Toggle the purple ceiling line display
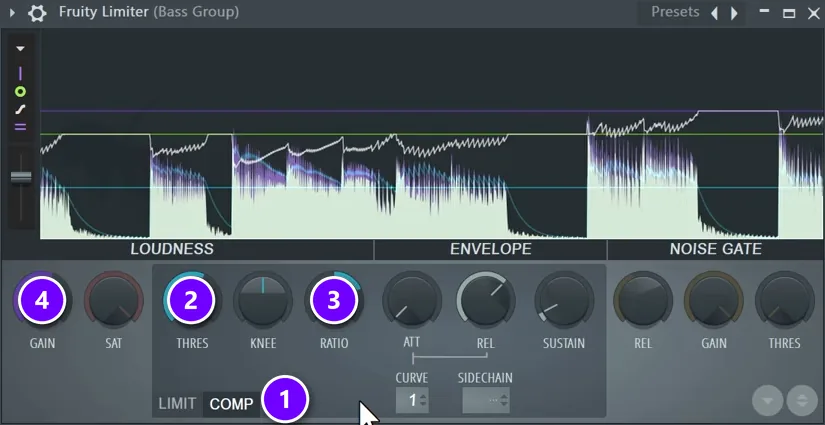Image resolution: width=825 pixels, height=425 pixels. tap(21, 74)
